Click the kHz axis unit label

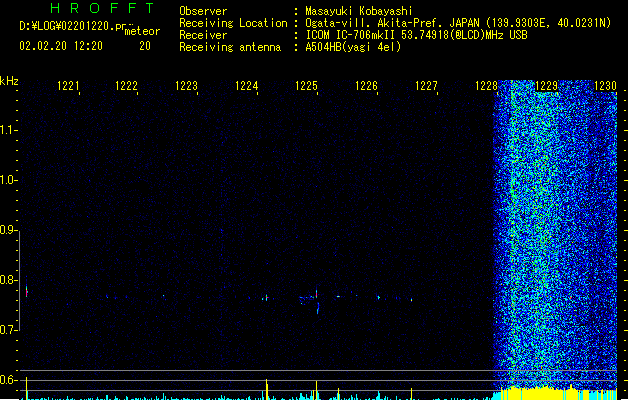point(9,81)
